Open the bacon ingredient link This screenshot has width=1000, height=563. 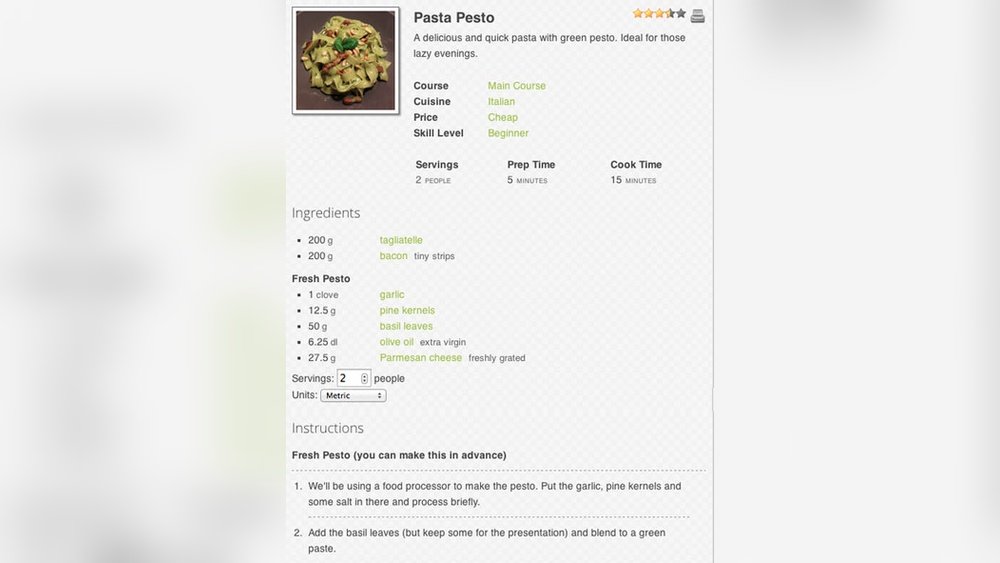394,256
